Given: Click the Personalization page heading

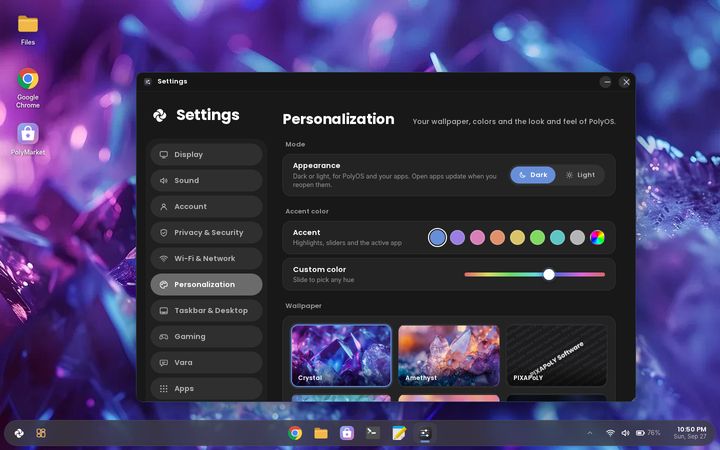Looking at the screenshot, I should coord(338,119).
